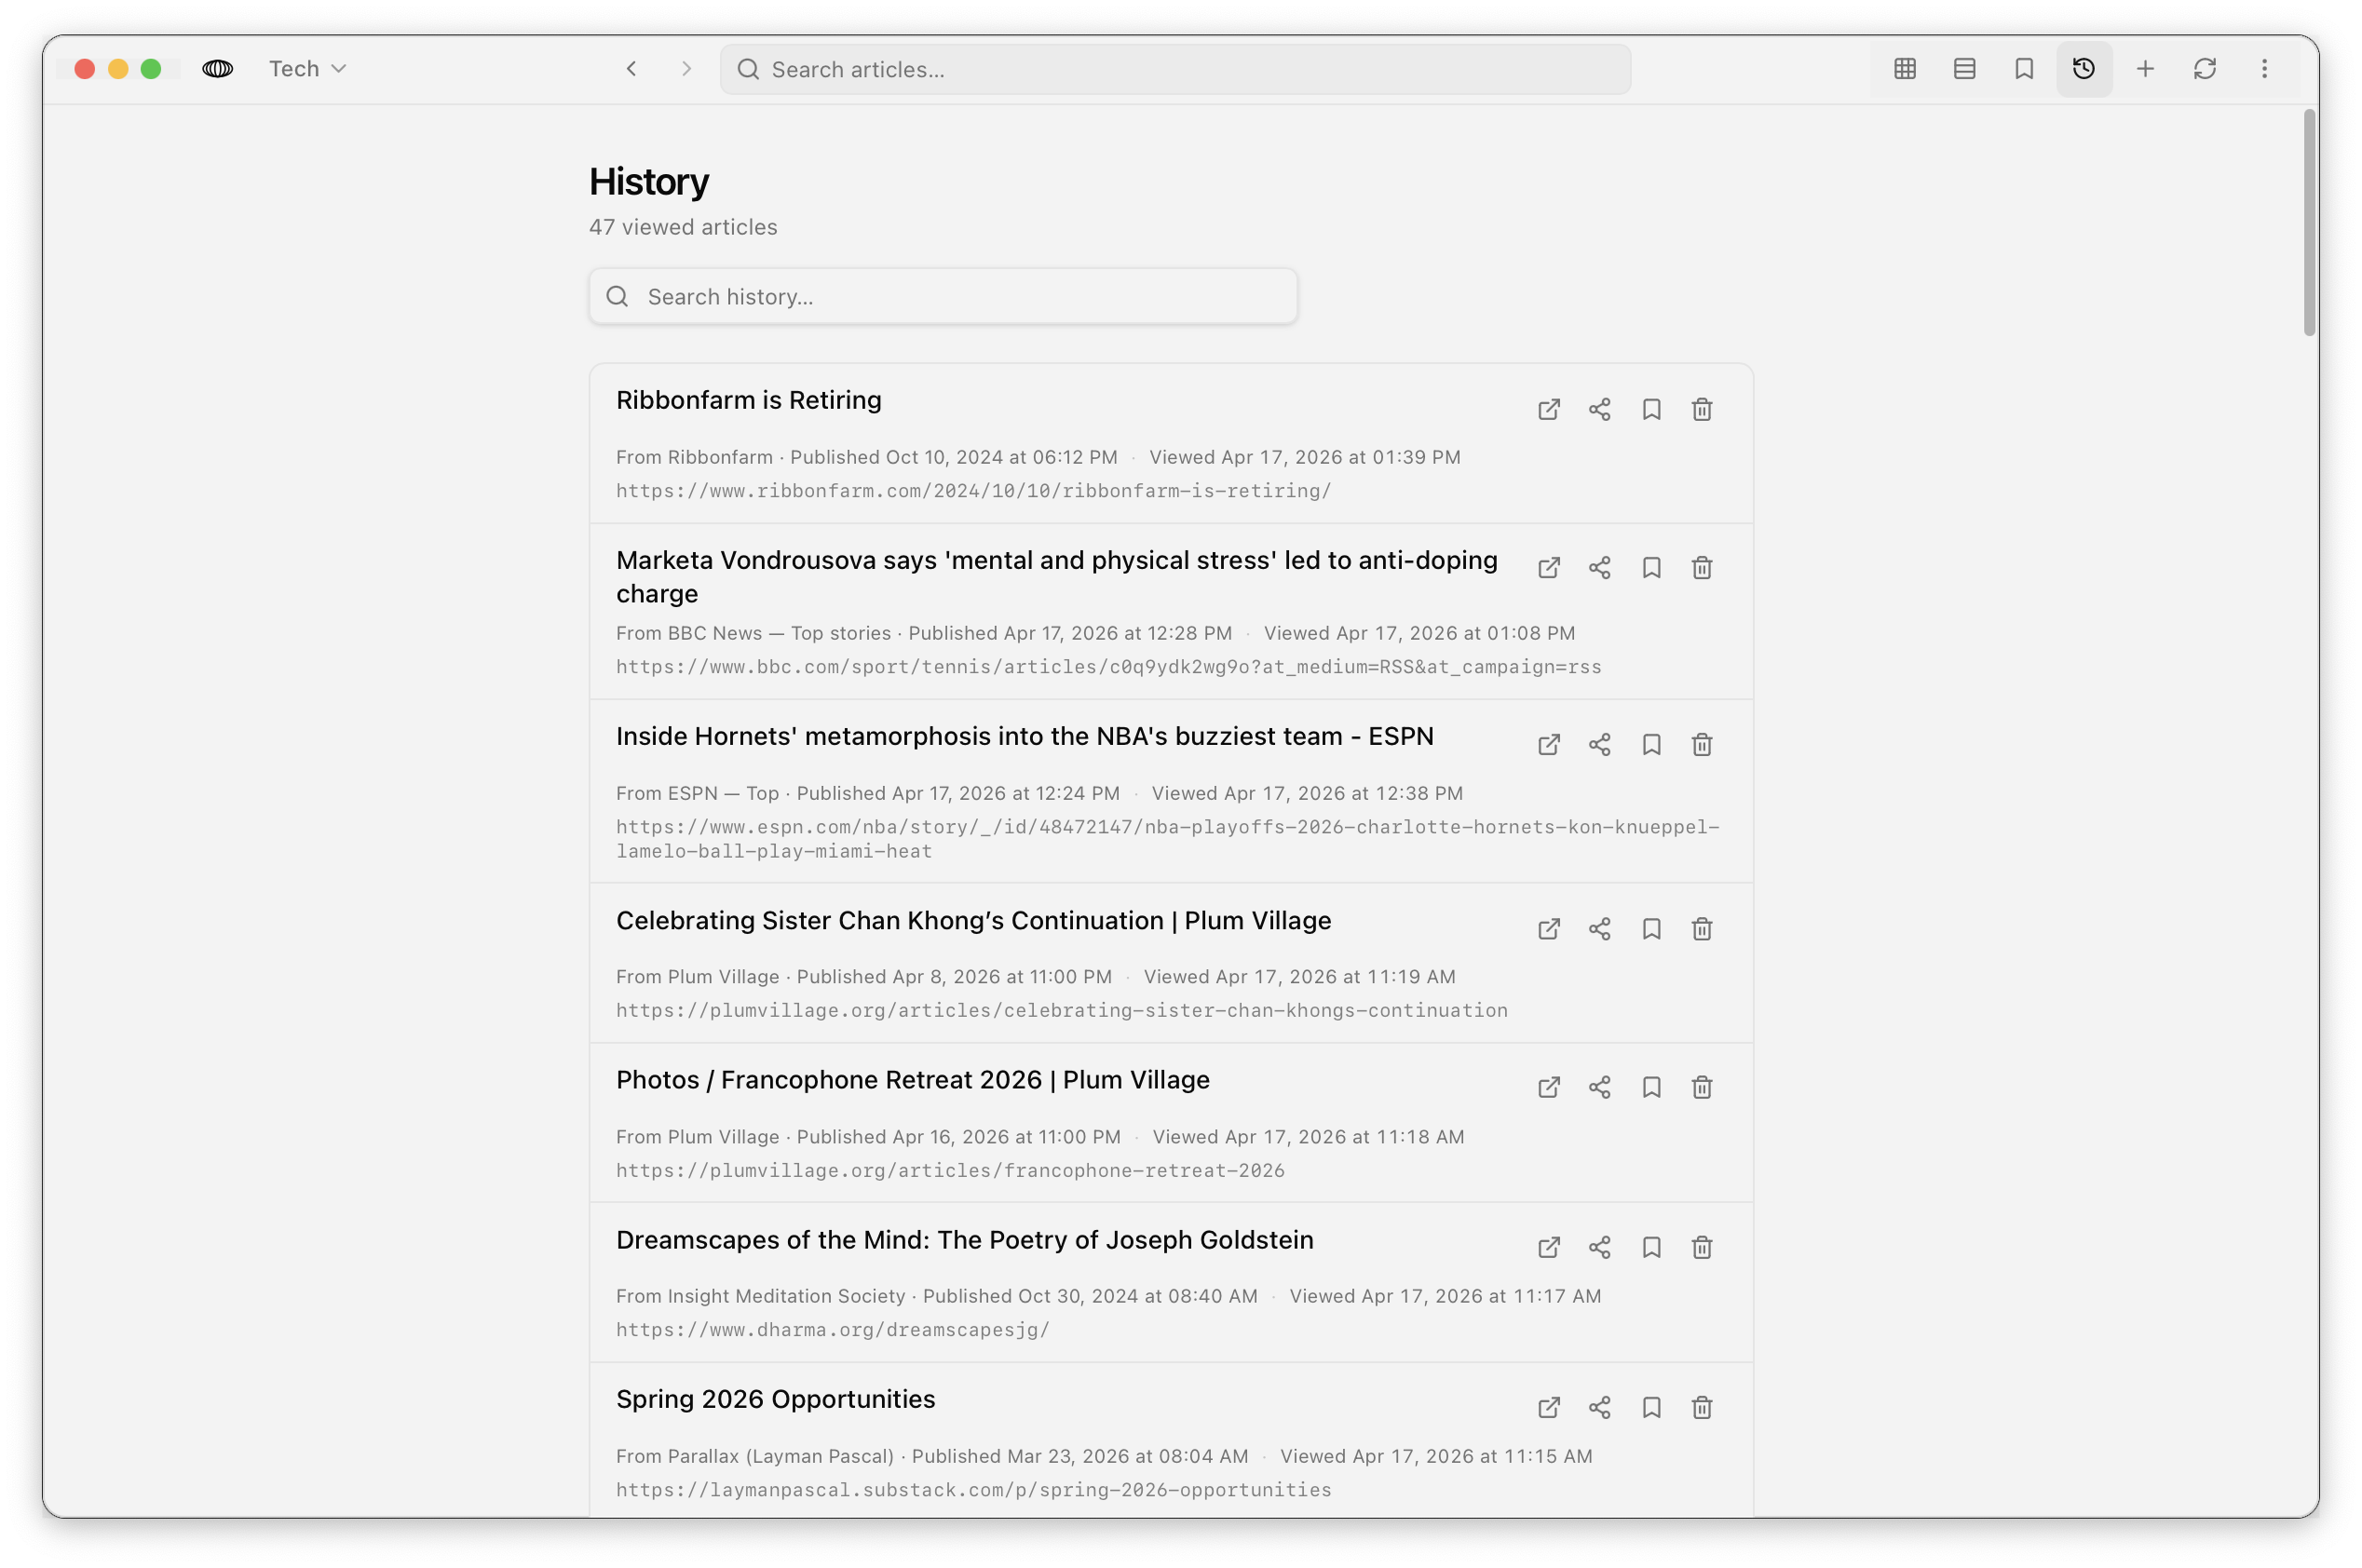Open bookmarks from the toolbar
This screenshot has height=1568, width=2362.
click(x=2024, y=69)
